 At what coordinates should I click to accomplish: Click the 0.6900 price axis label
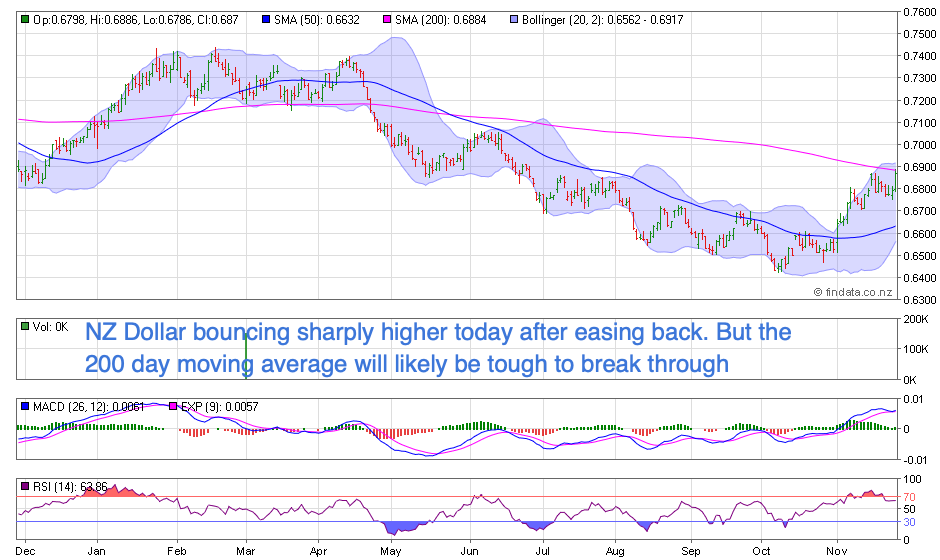(x=920, y=167)
